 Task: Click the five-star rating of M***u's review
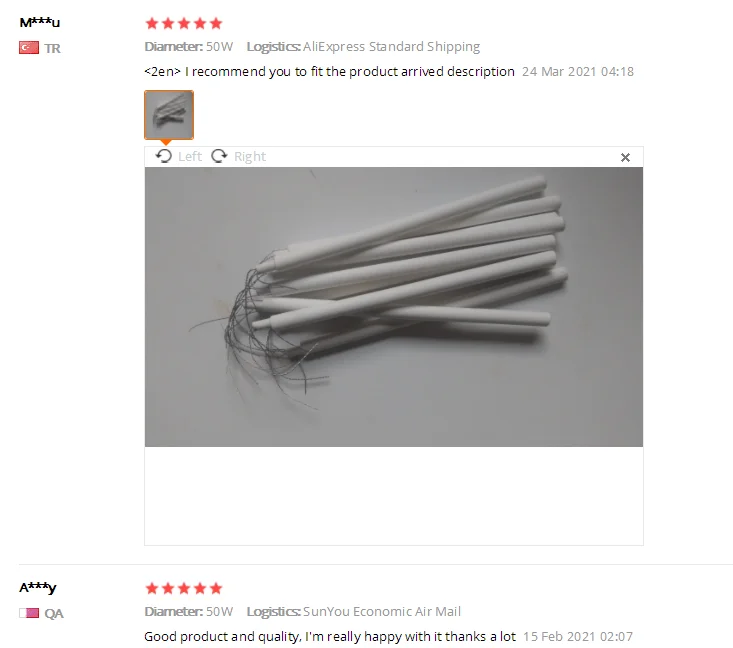pyautogui.click(x=184, y=23)
